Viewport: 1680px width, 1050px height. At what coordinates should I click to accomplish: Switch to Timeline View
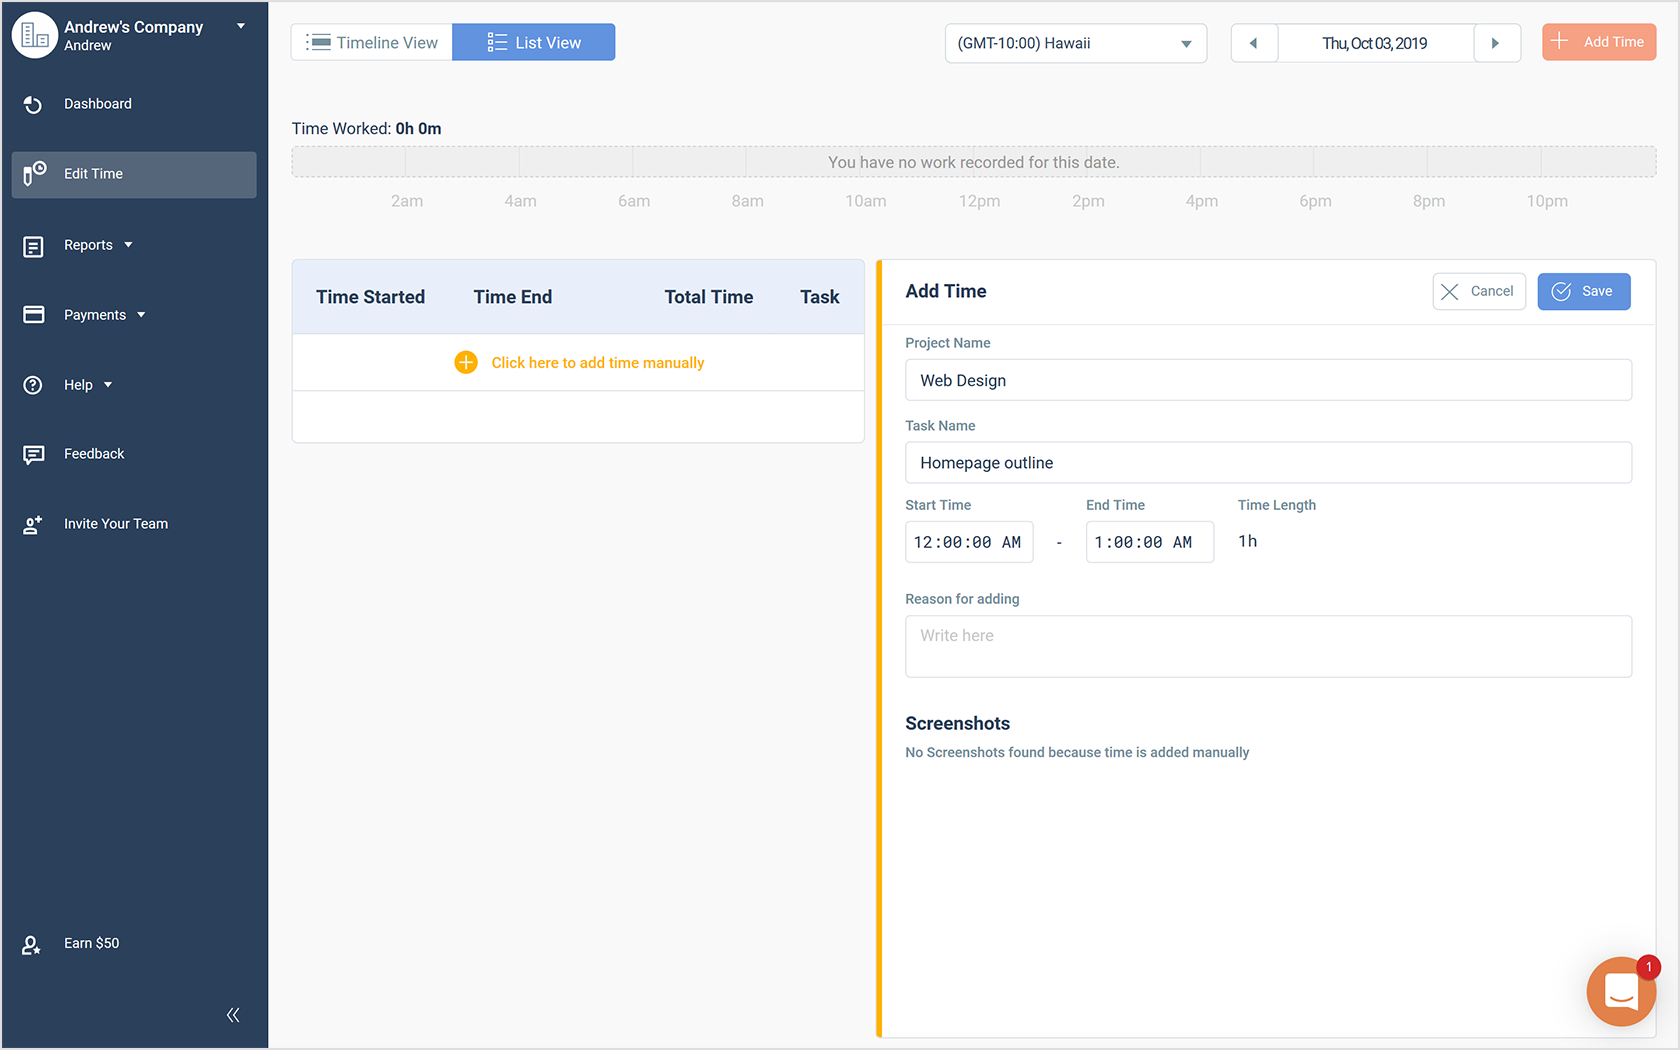(x=371, y=42)
